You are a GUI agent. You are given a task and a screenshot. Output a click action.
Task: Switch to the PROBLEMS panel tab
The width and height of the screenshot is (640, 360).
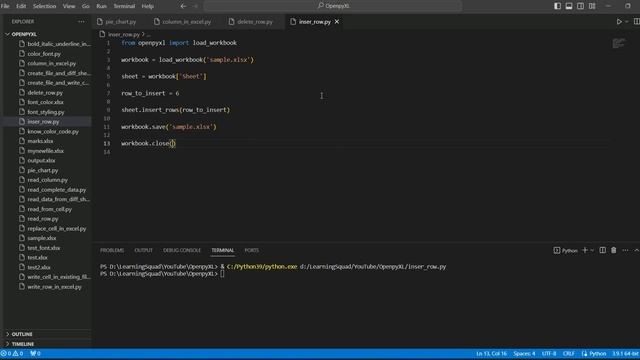(112, 250)
